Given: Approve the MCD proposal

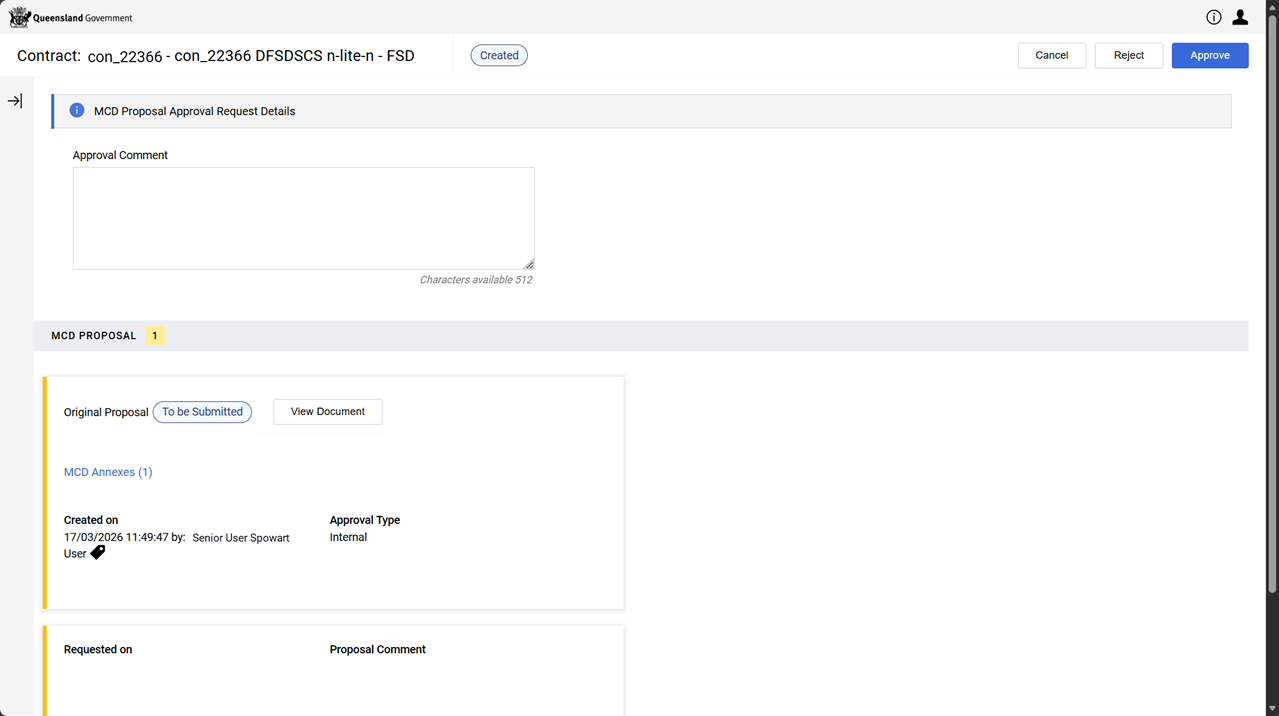Looking at the screenshot, I should pos(1209,55).
